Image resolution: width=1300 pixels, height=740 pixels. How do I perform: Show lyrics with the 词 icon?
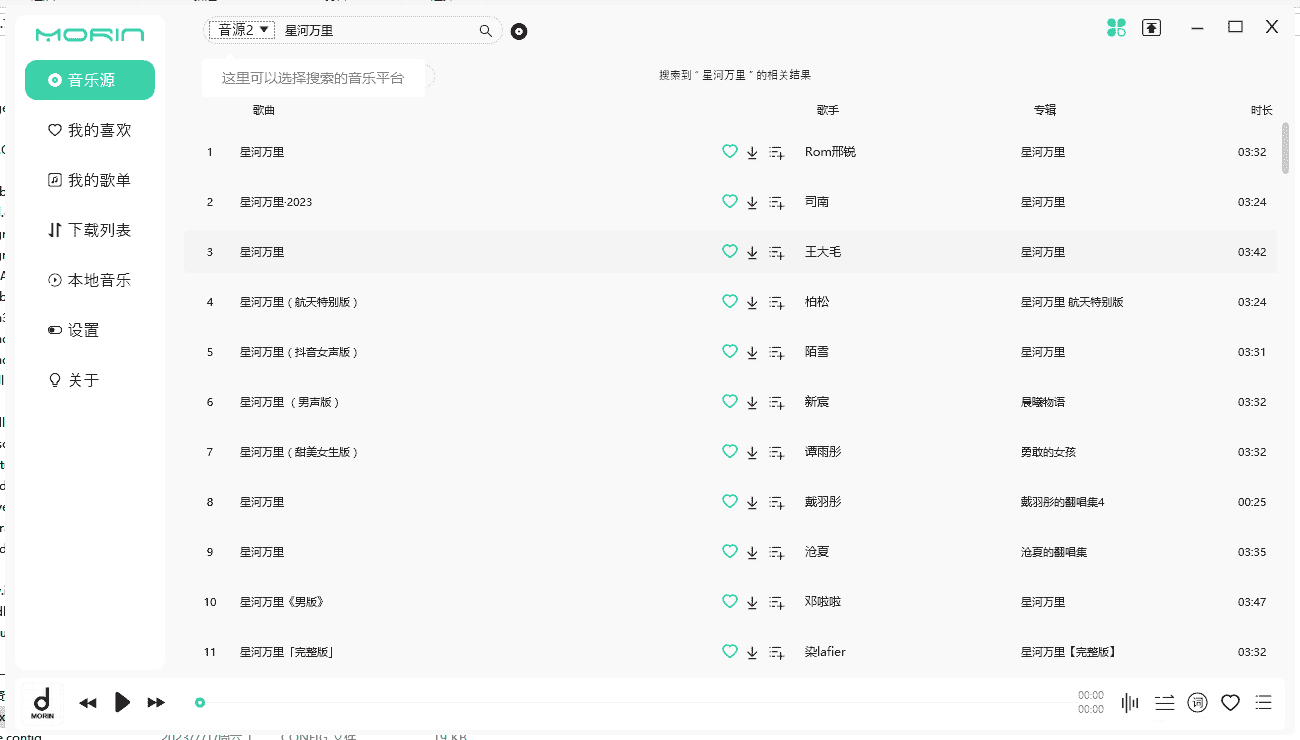pyautogui.click(x=1197, y=703)
